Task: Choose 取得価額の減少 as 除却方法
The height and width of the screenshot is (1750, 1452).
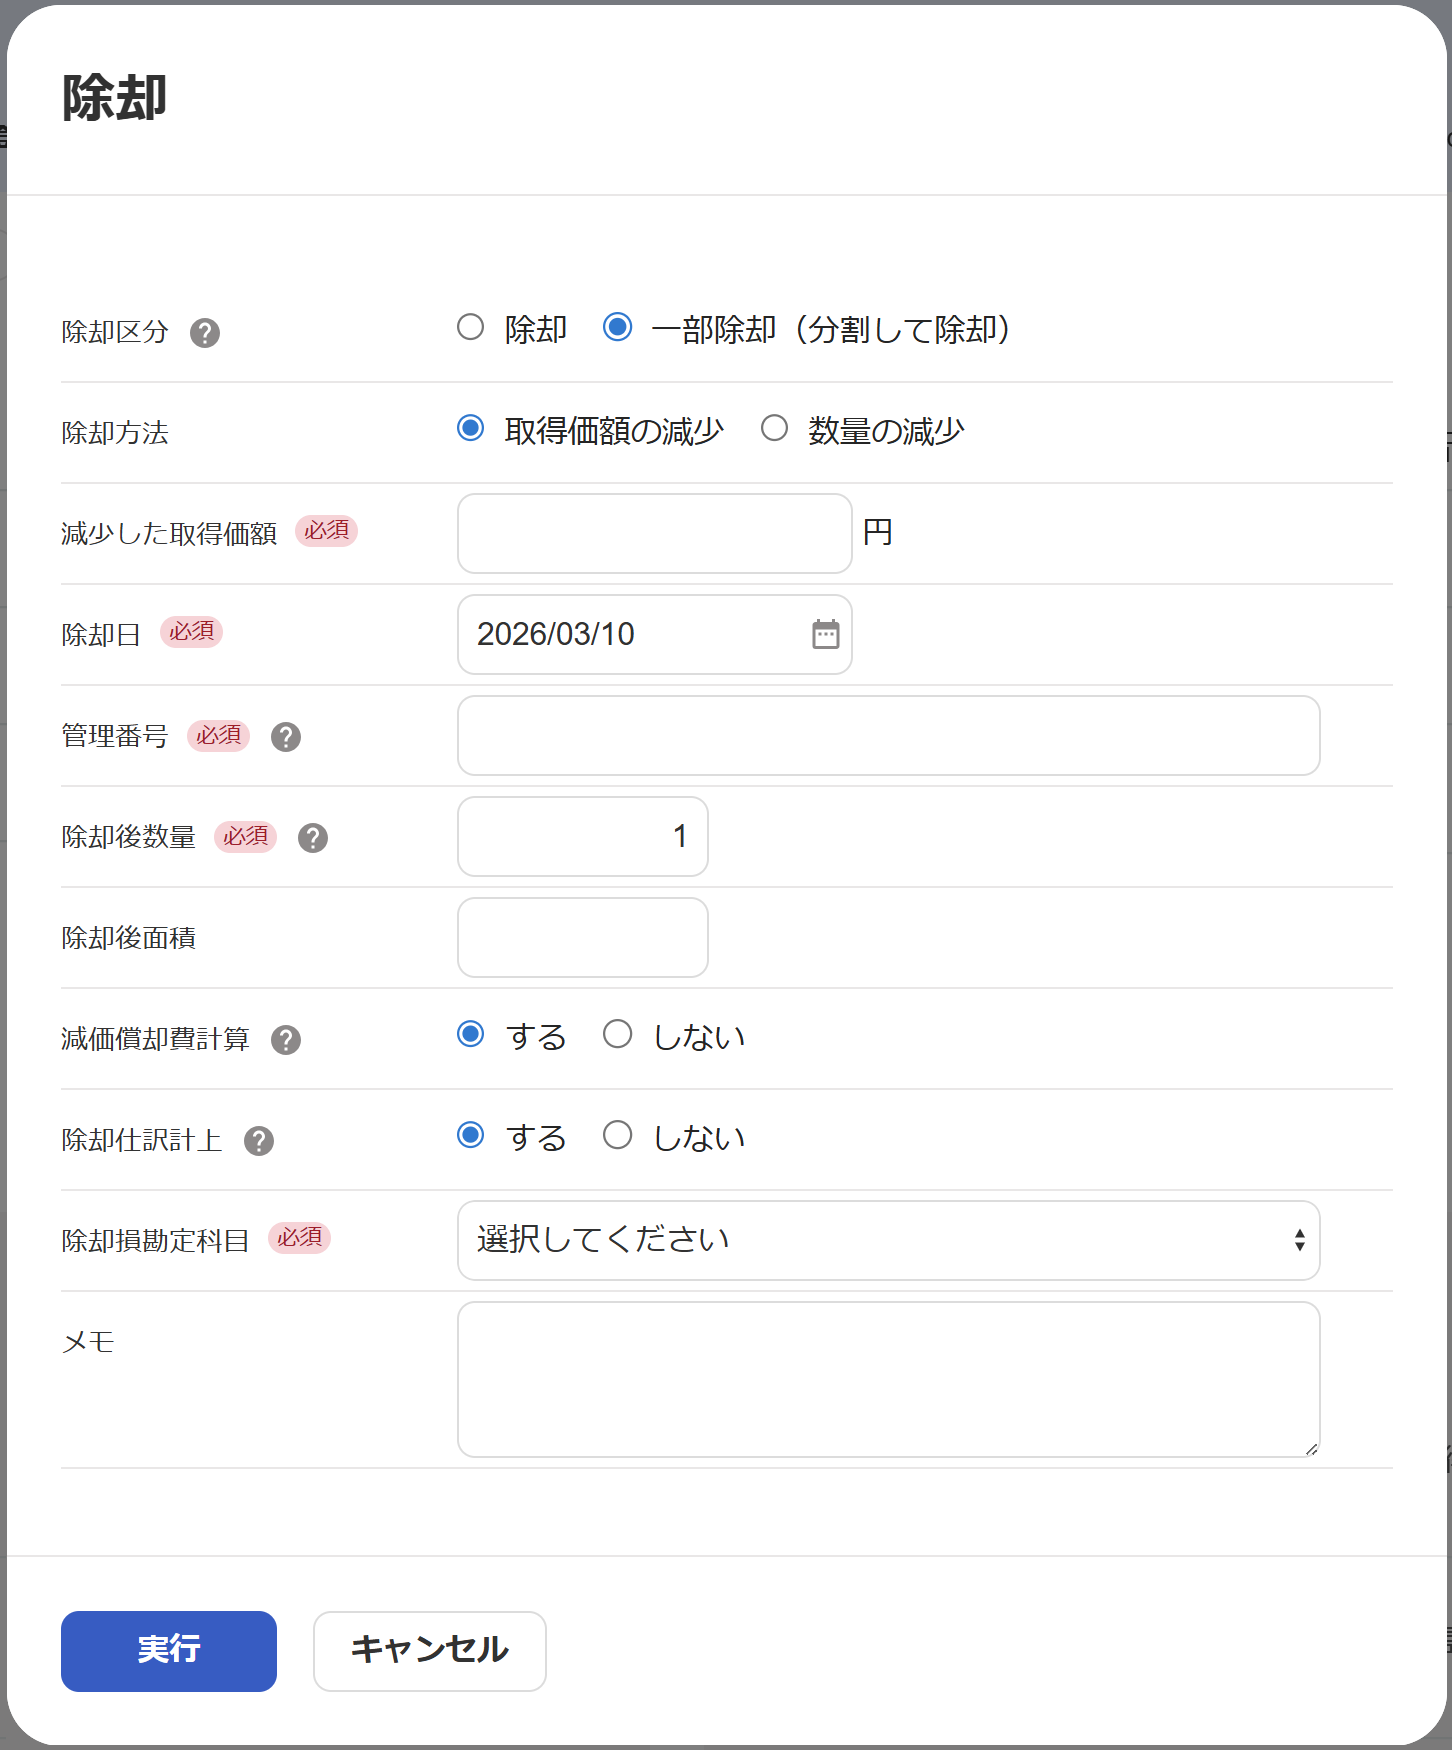Action: [470, 428]
